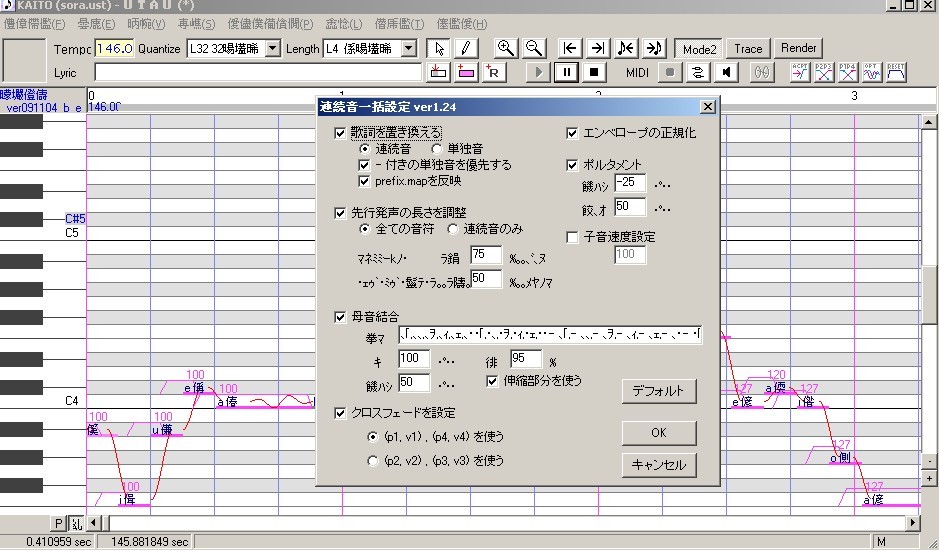Click the P2P3 crossfade icon
Viewport: 939px width, 550px height.
point(824,72)
